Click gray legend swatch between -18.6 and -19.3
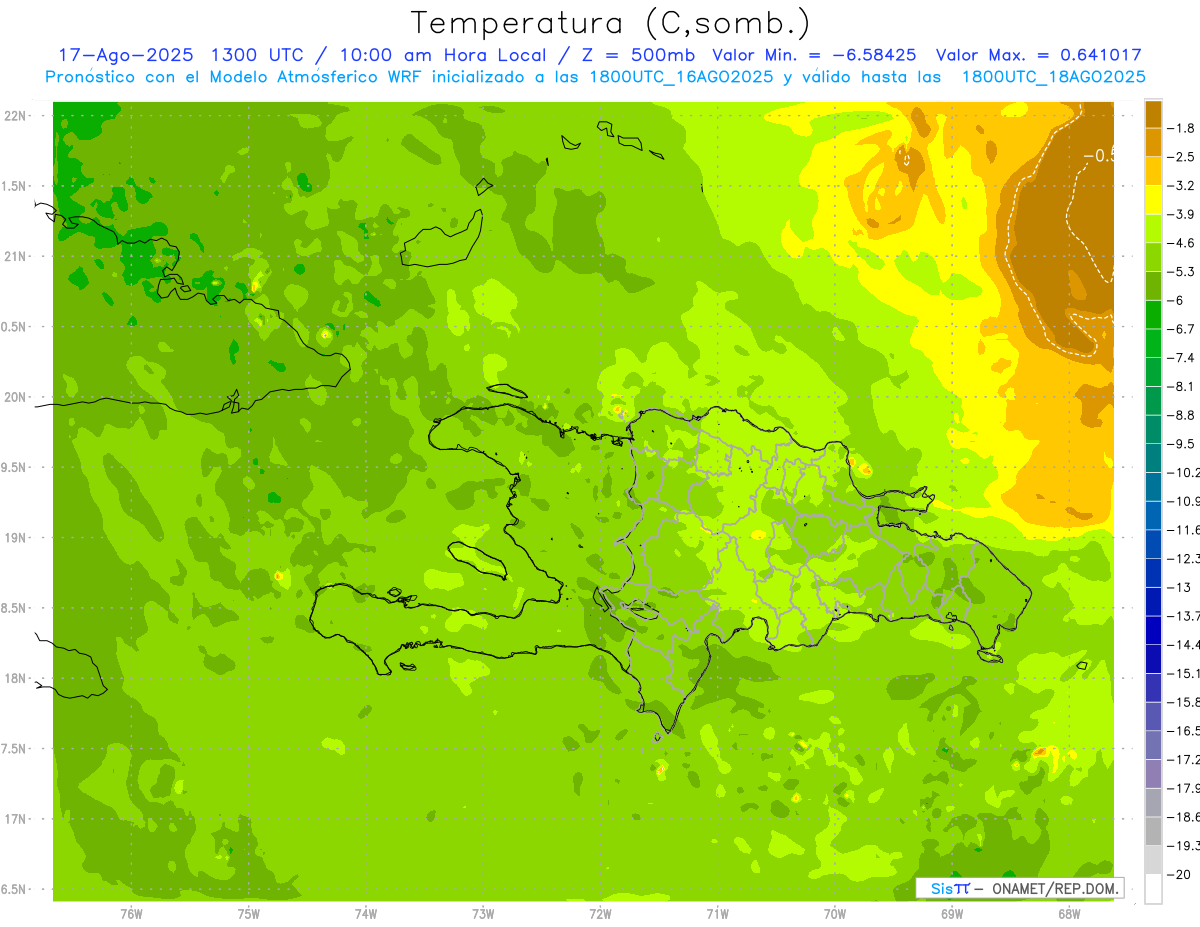 click(1153, 831)
